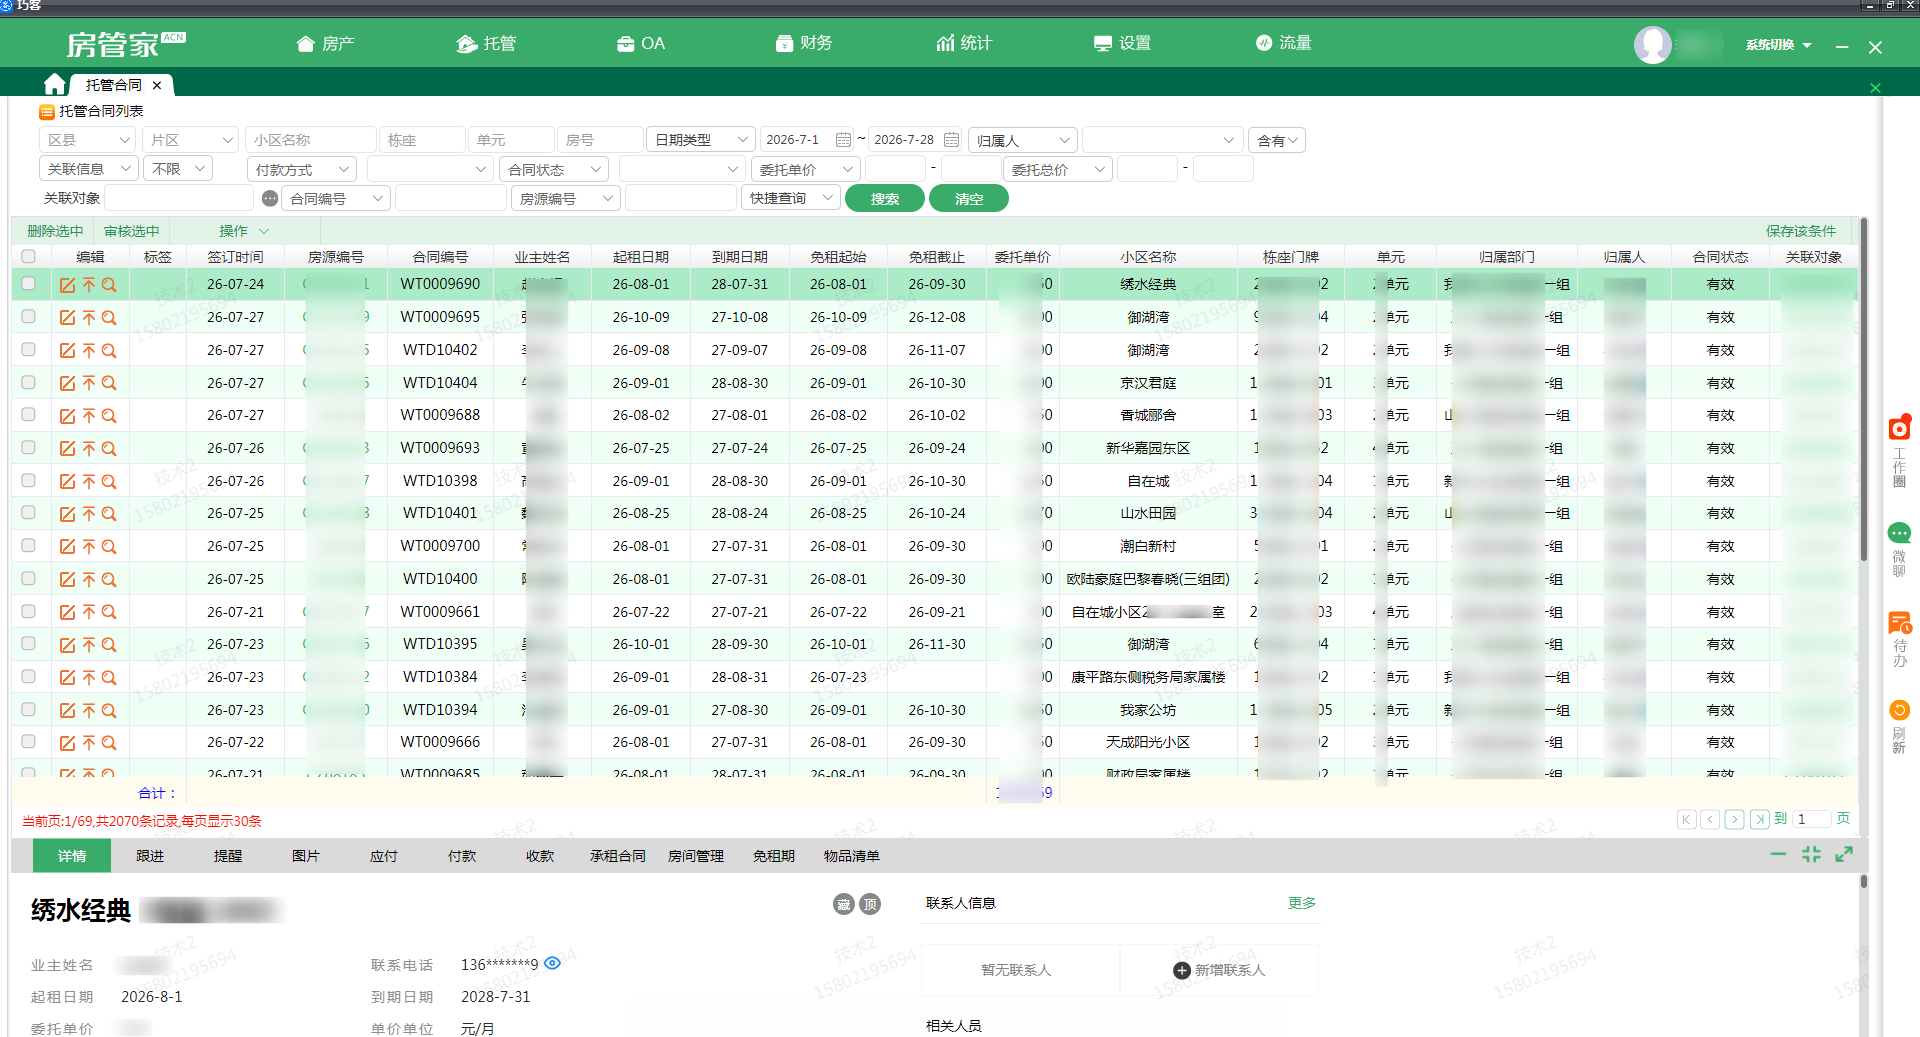Click pin-to-top icon for contract WT0009695
Image resolution: width=1920 pixels, height=1037 pixels.
click(x=89, y=318)
